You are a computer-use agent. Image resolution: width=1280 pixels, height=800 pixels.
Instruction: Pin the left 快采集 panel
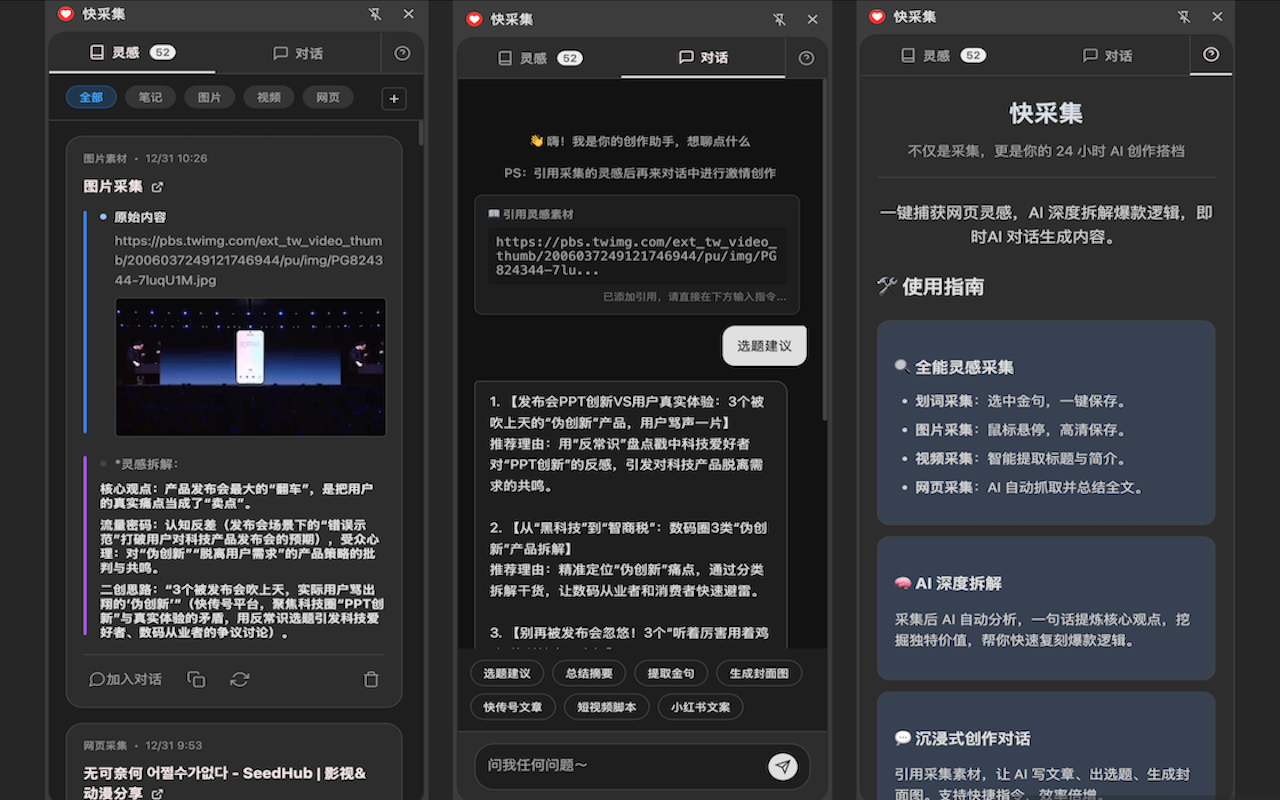[375, 14]
